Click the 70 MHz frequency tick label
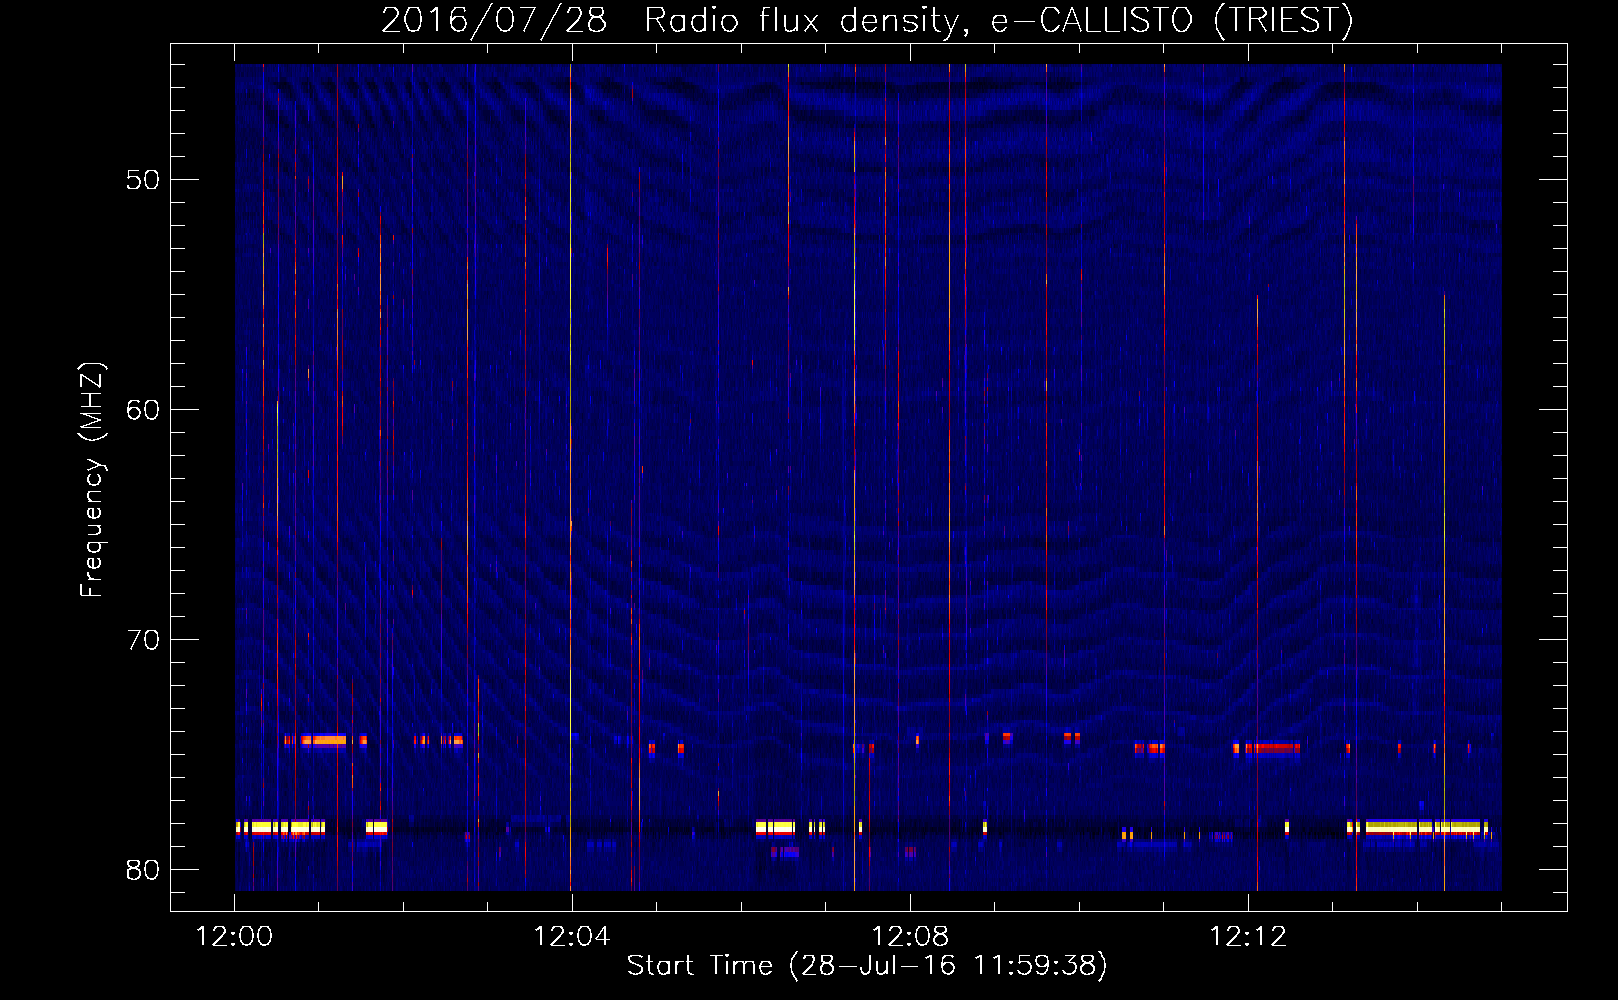Viewport: 1618px width, 1000px height. click(x=143, y=640)
